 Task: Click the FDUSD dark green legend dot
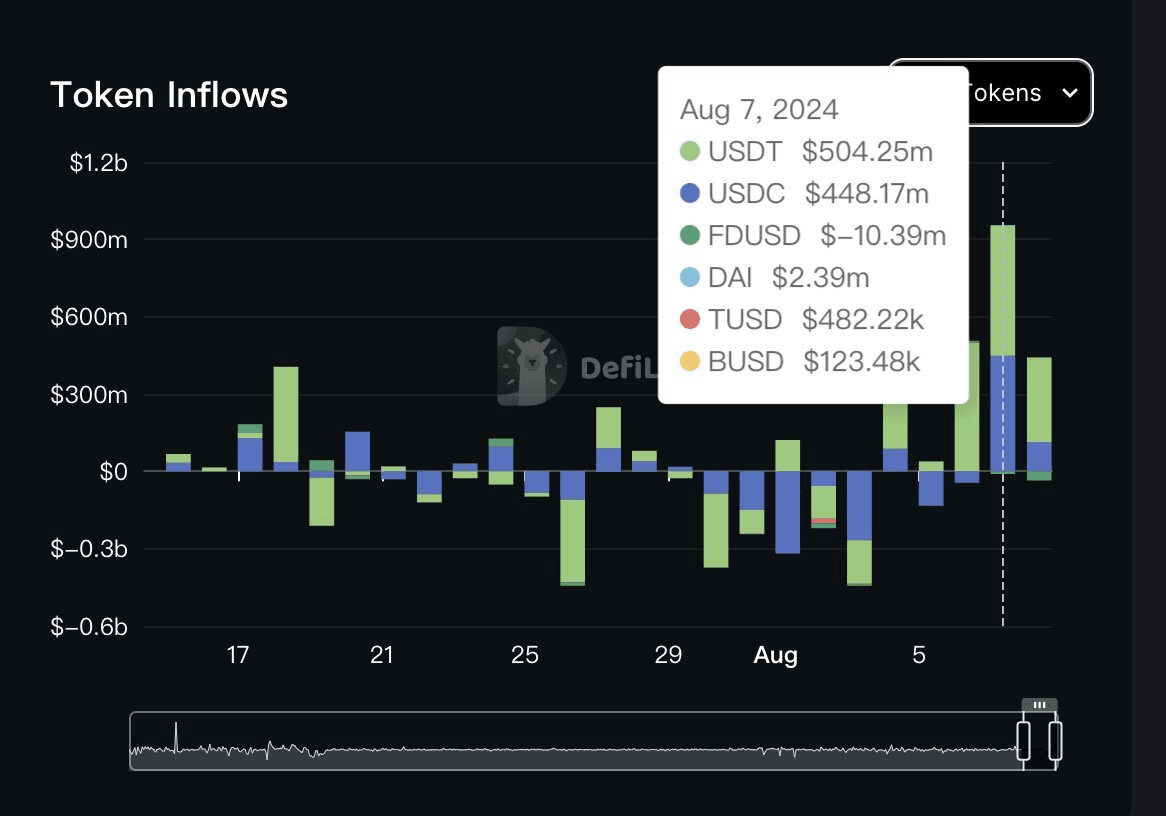coord(690,235)
